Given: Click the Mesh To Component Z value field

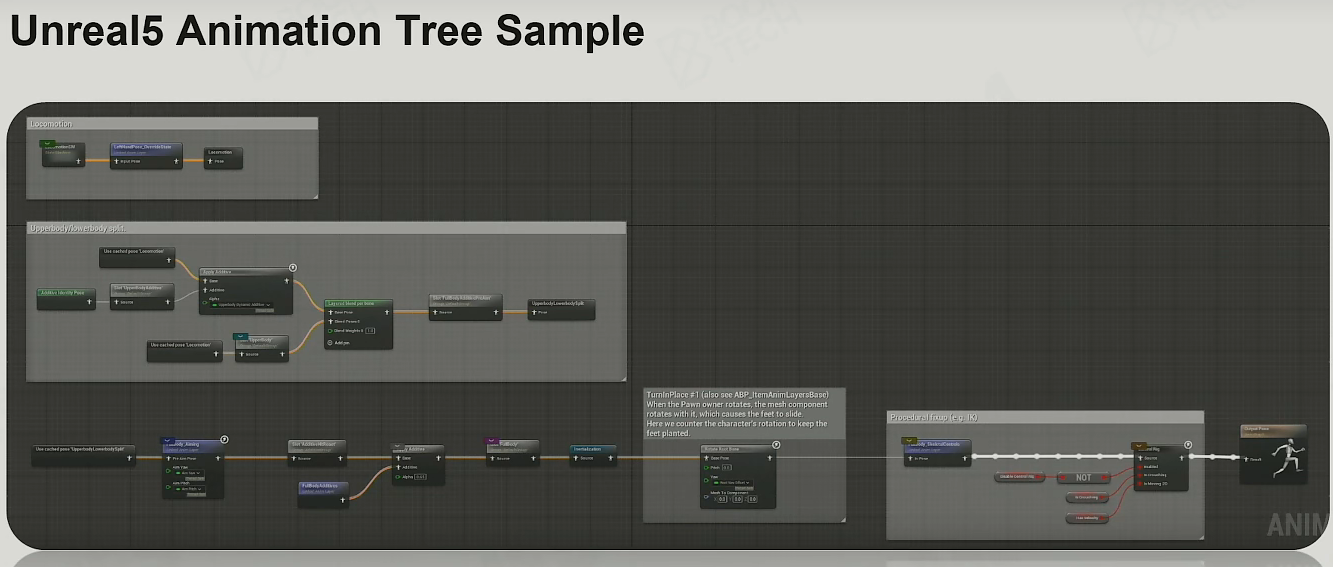Looking at the screenshot, I should click(753, 499).
